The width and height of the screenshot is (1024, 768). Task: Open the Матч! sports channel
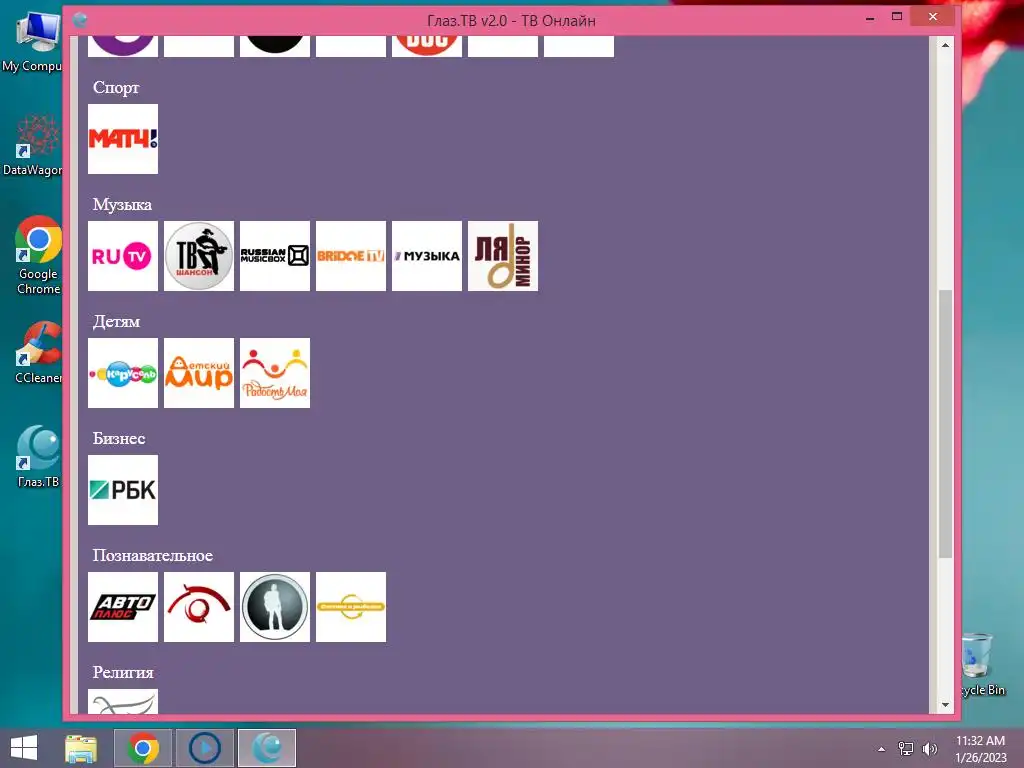(x=123, y=139)
